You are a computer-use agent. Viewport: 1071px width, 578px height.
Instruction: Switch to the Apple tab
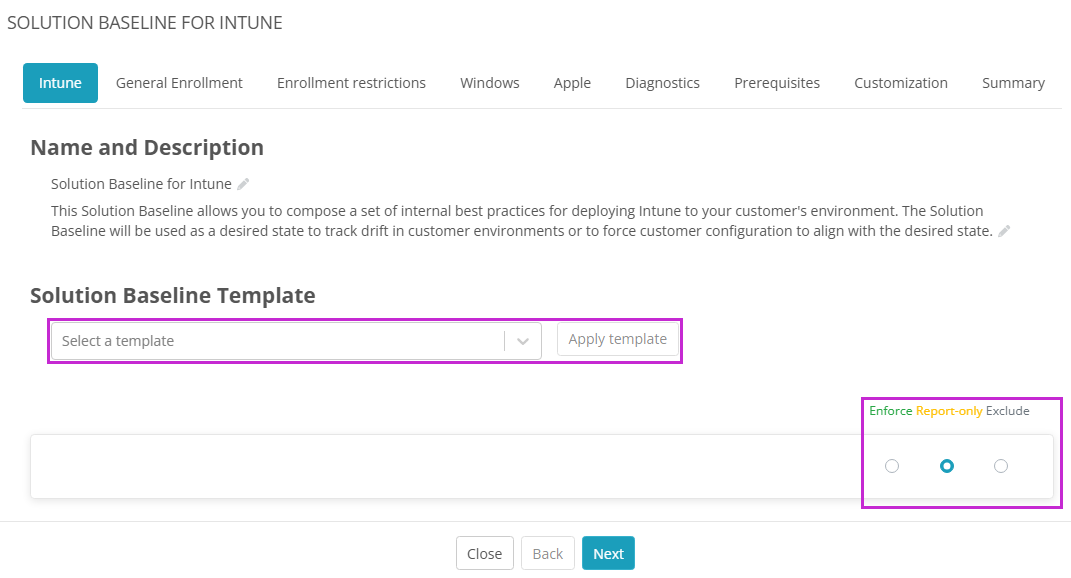[572, 83]
